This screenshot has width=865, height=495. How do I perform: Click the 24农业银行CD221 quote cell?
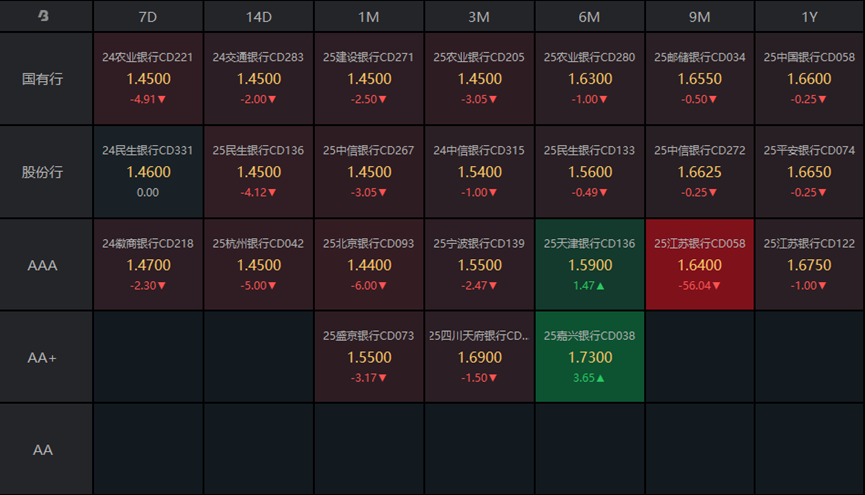coord(147,78)
